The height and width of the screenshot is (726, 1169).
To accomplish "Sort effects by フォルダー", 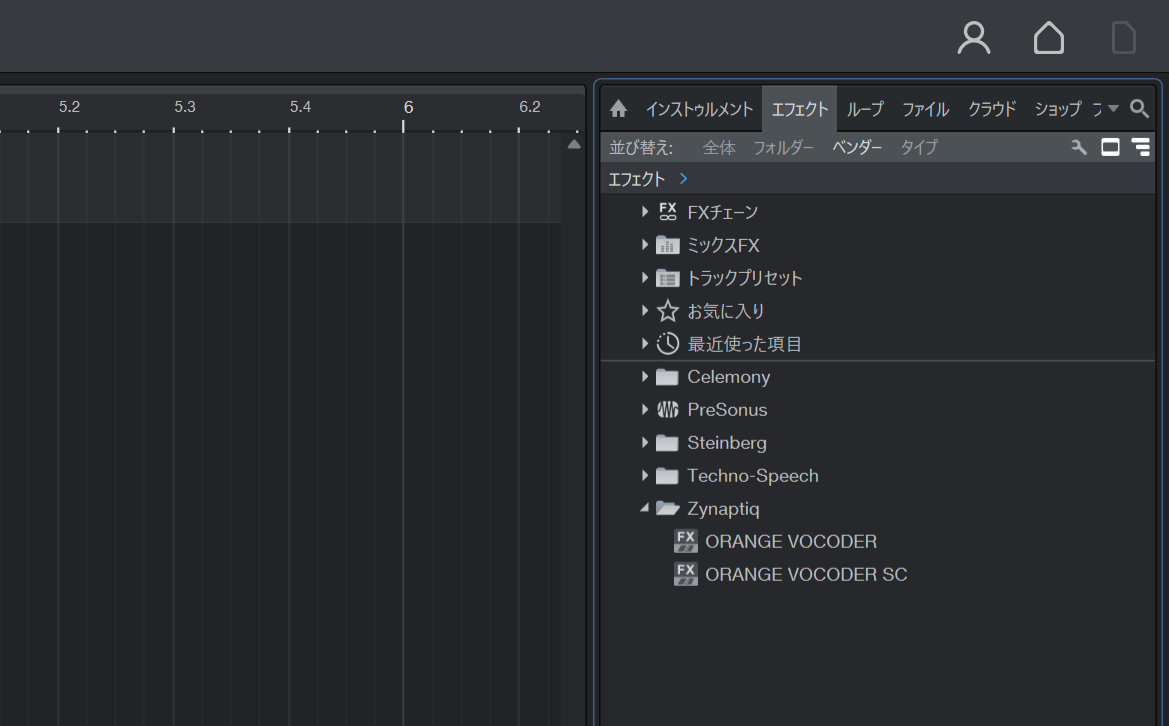I will click(783, 148).
